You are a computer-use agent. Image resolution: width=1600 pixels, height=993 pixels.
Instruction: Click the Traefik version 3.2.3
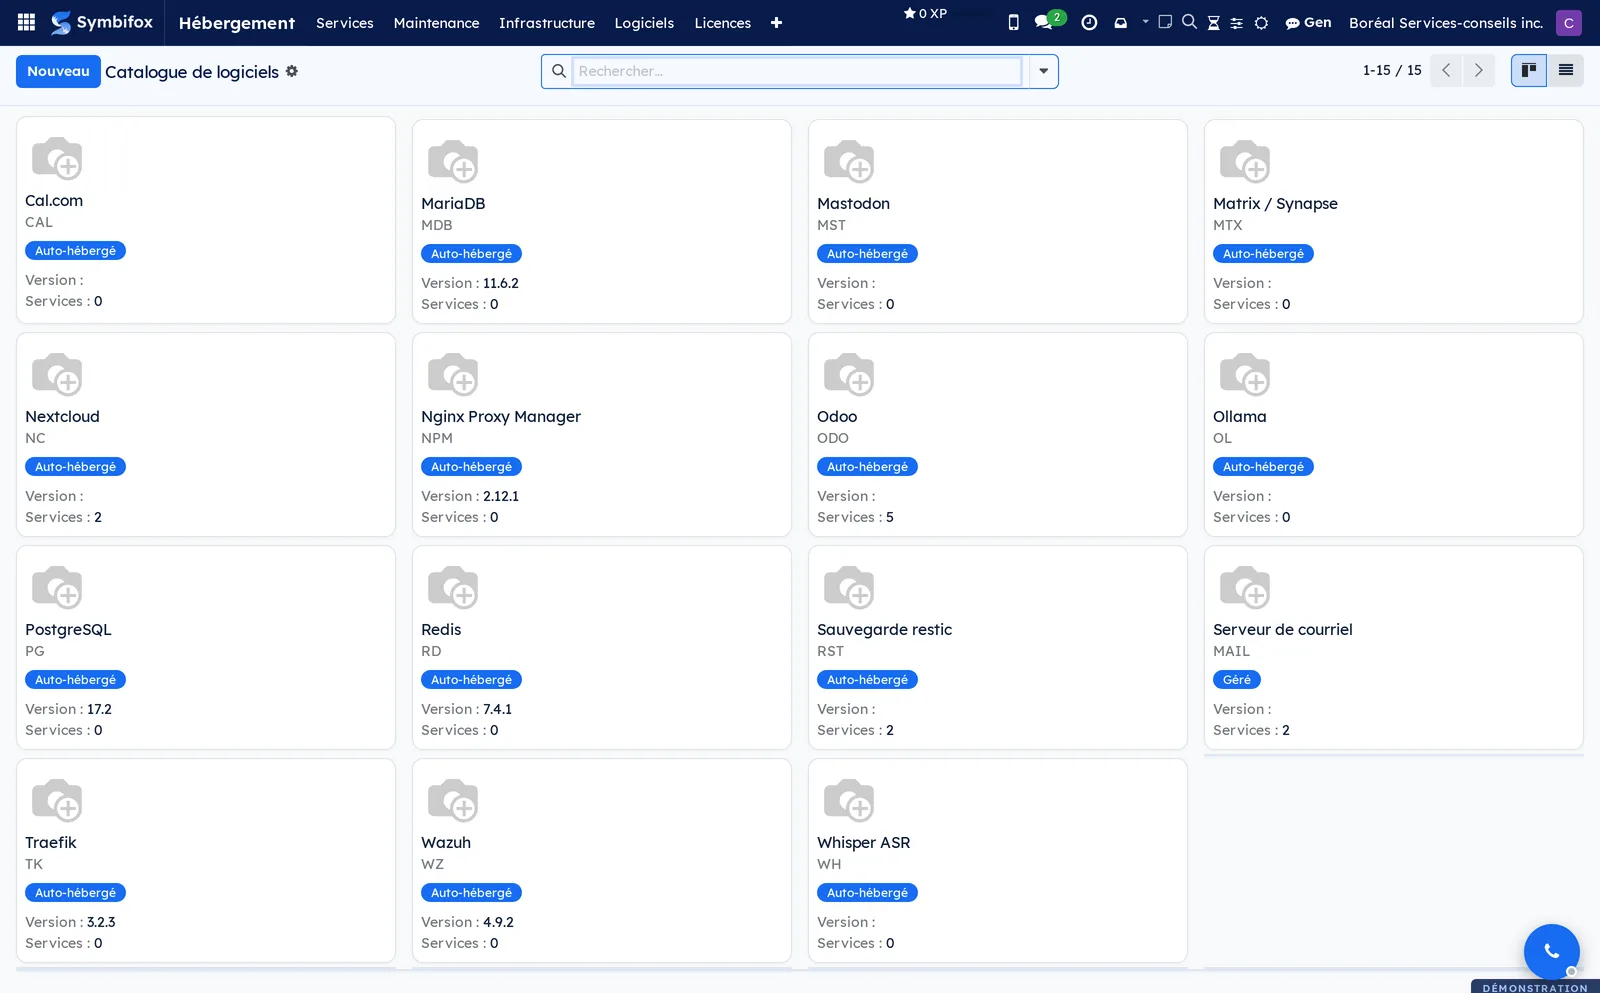point(101,922)
